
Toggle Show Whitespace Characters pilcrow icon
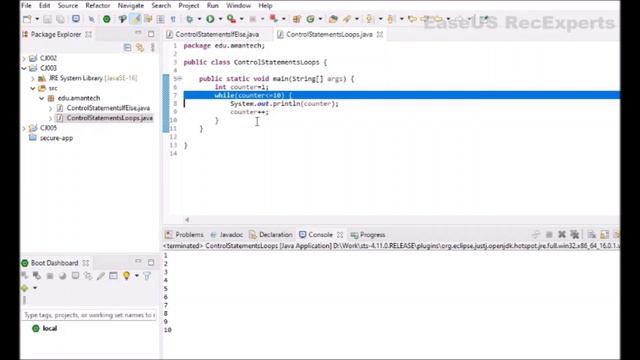(173, 19)
